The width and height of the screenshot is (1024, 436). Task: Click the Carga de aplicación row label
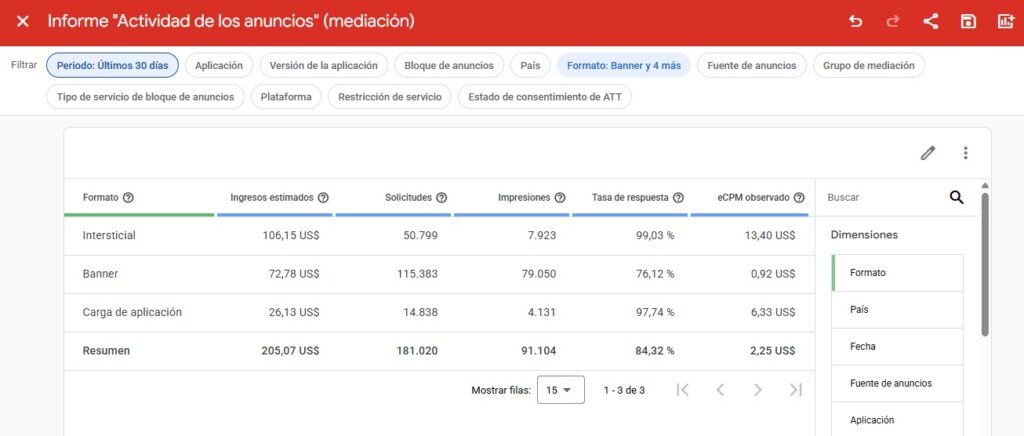pyautogui.click(x=132, y=312)
